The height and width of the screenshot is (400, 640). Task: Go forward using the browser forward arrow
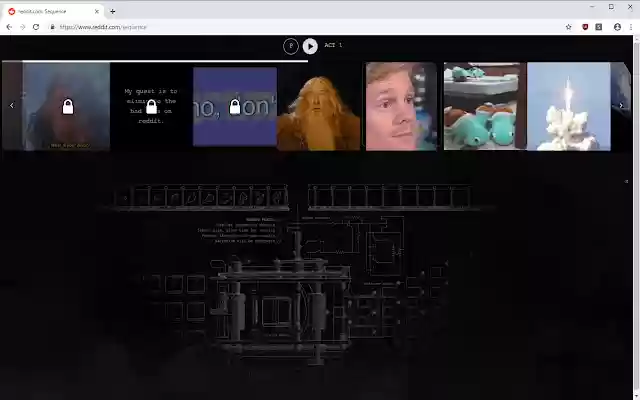point(23,27)
